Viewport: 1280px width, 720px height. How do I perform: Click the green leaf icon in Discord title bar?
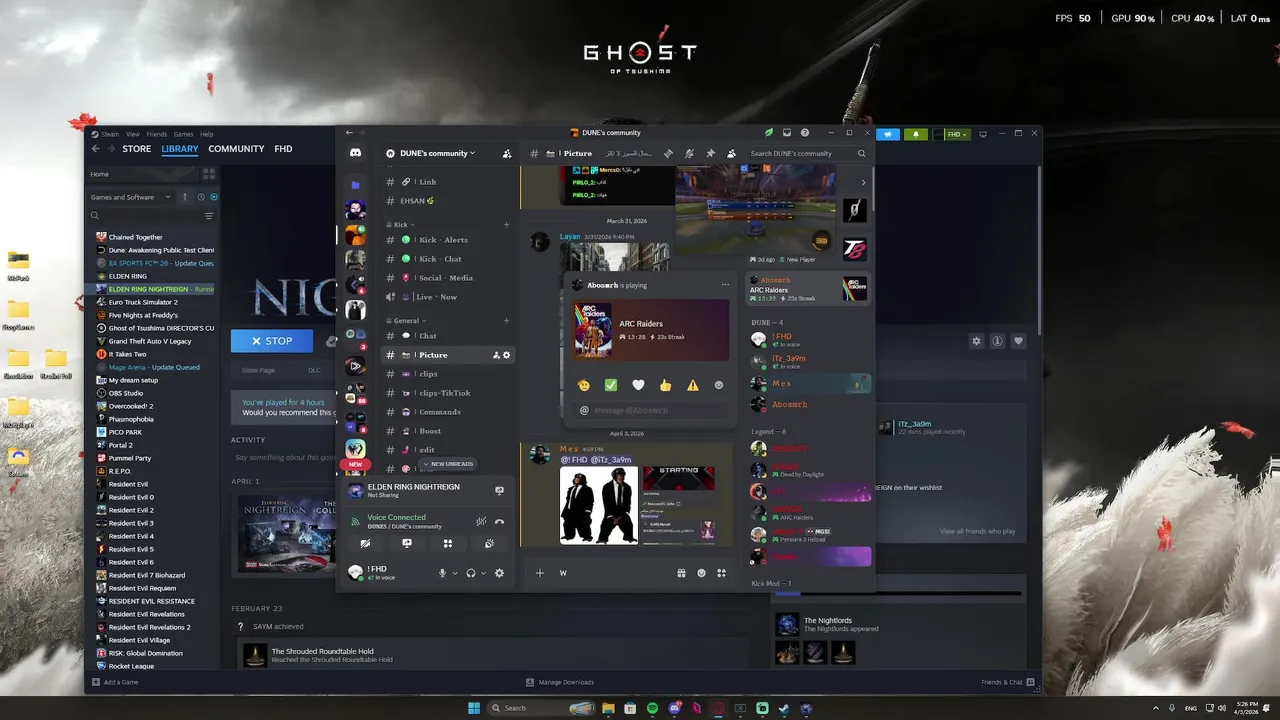(769, 132)
